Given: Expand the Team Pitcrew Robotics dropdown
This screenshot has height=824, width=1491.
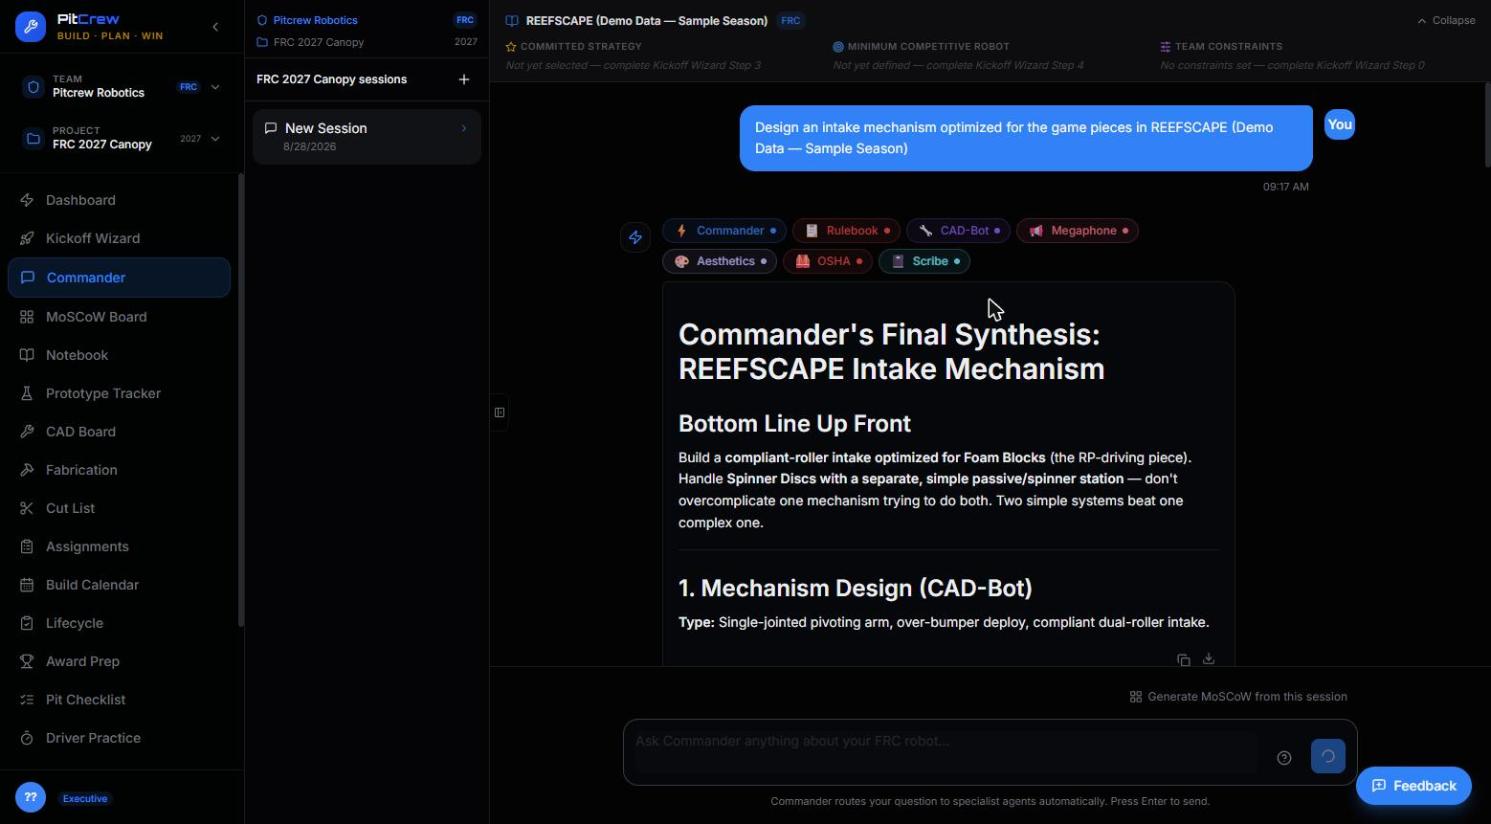Looking at the screenshot, I should point(215,87).
